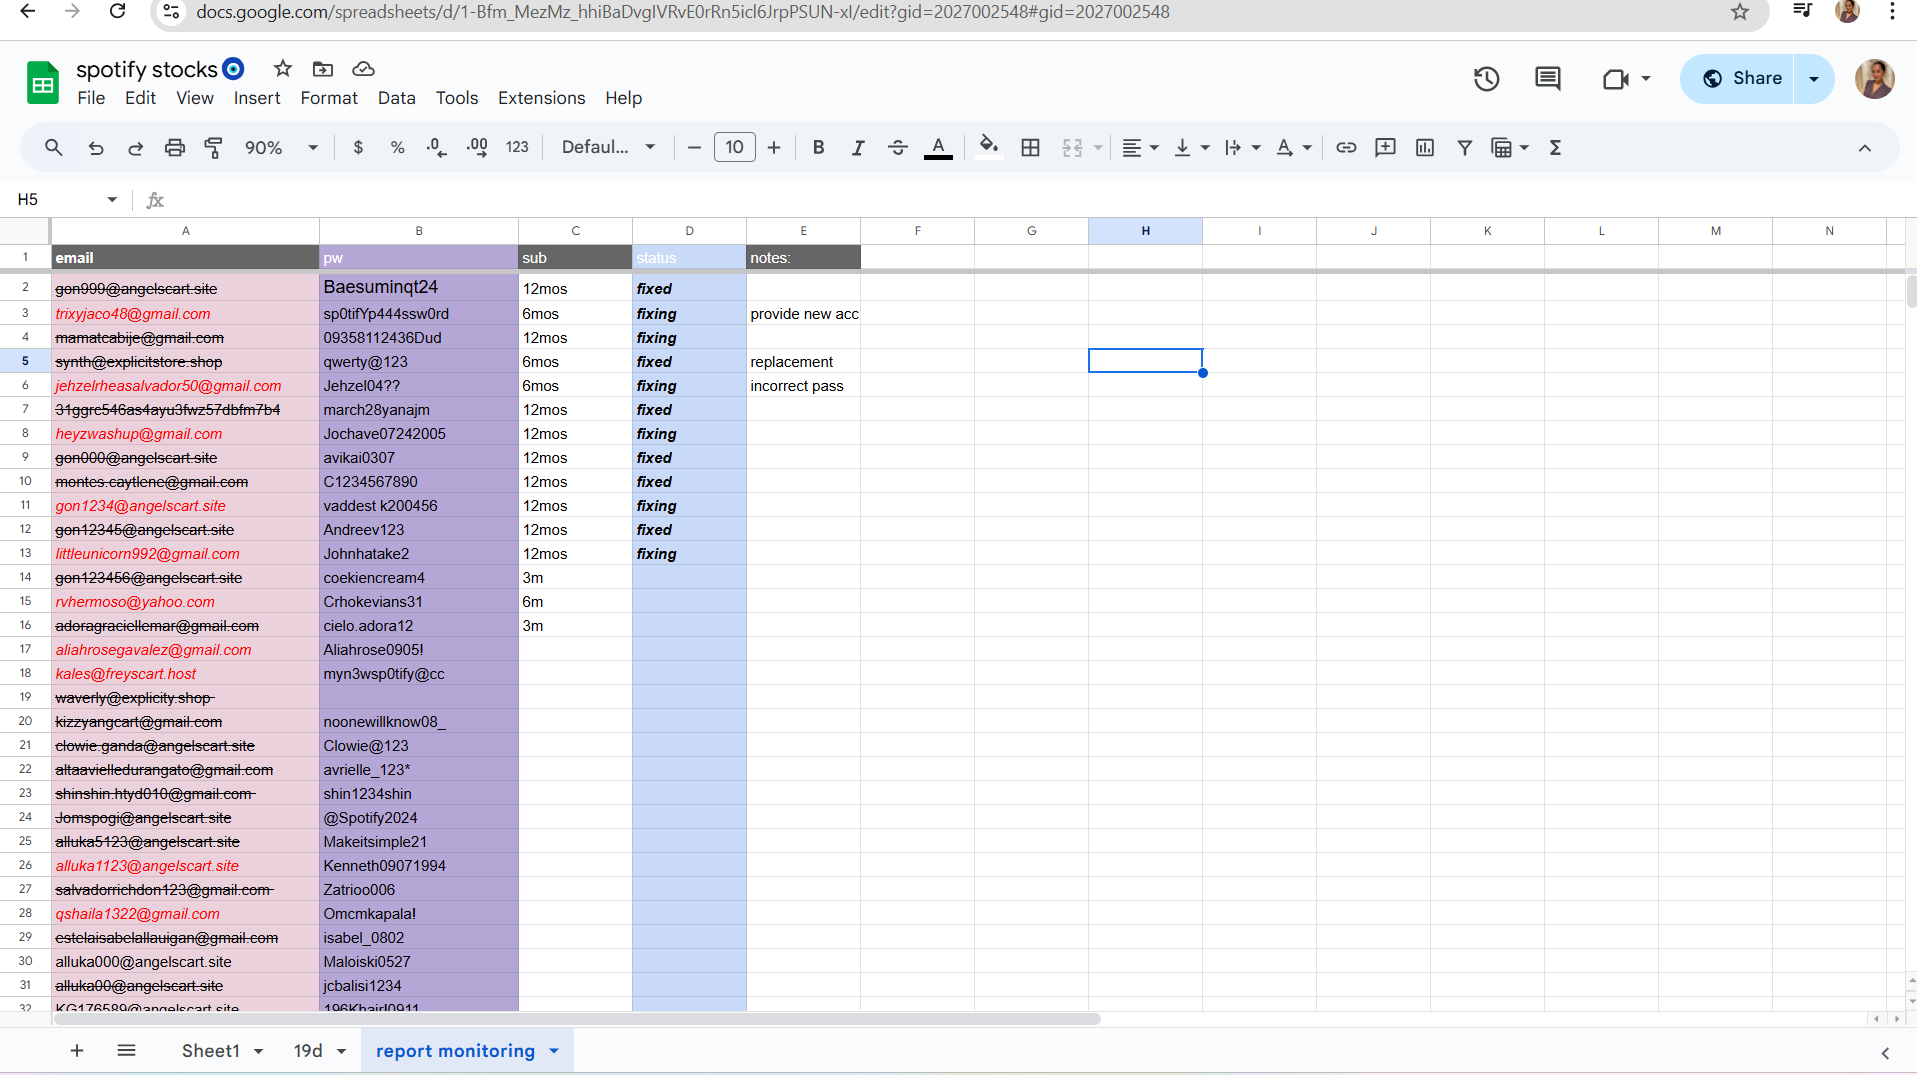Screen dimensions: 1917x1075
Task: Open the borders tool
Action: pyautogui.click(x=1030, y=148)
